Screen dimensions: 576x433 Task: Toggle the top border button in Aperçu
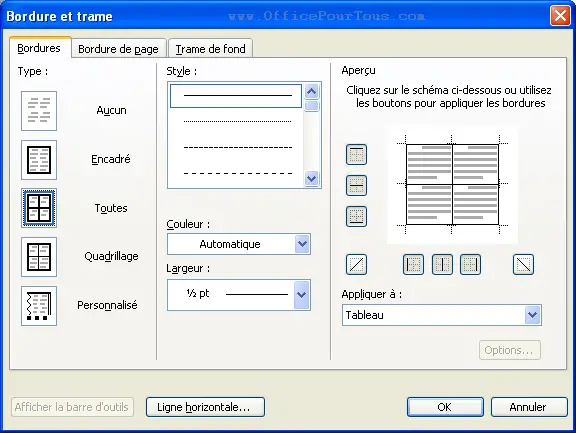[x=356, y=154]
